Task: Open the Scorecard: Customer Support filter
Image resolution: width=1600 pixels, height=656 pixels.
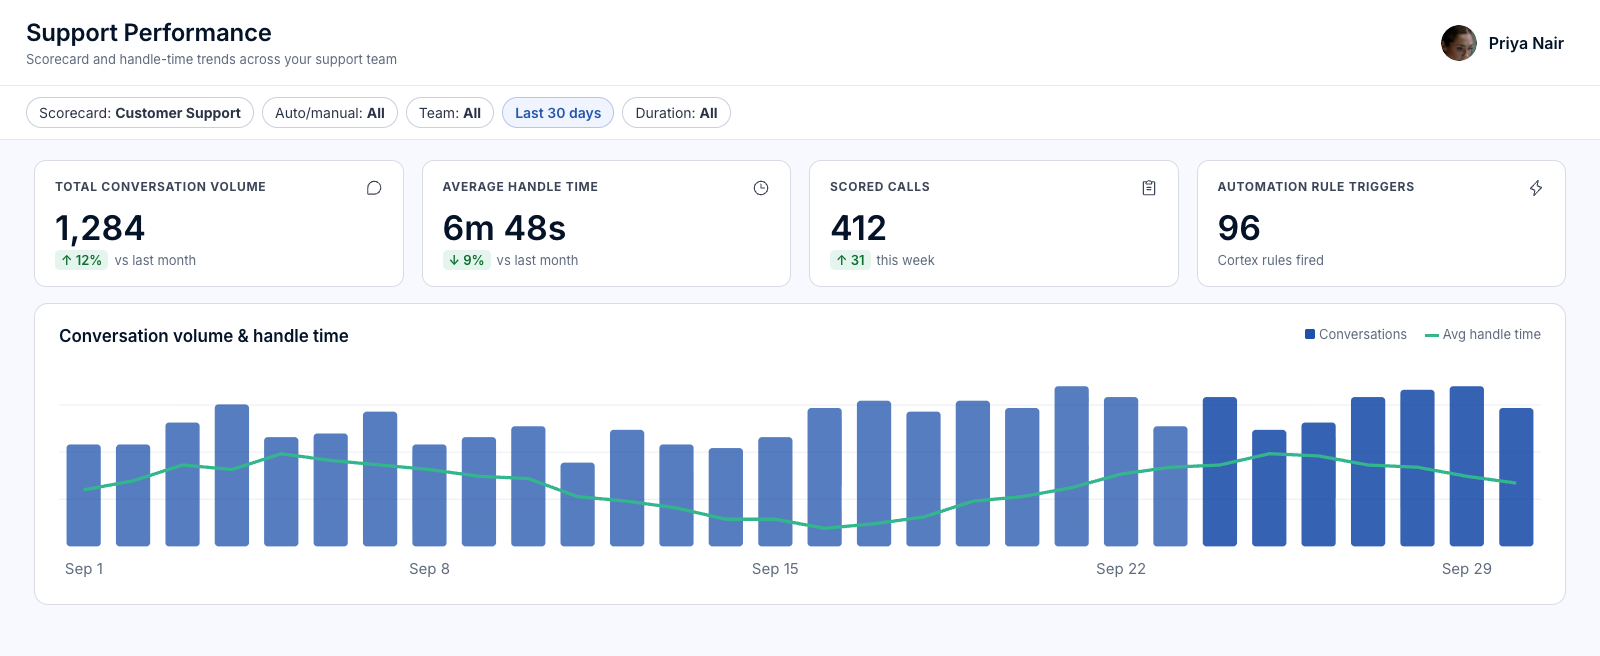Action: pos(140,113)
